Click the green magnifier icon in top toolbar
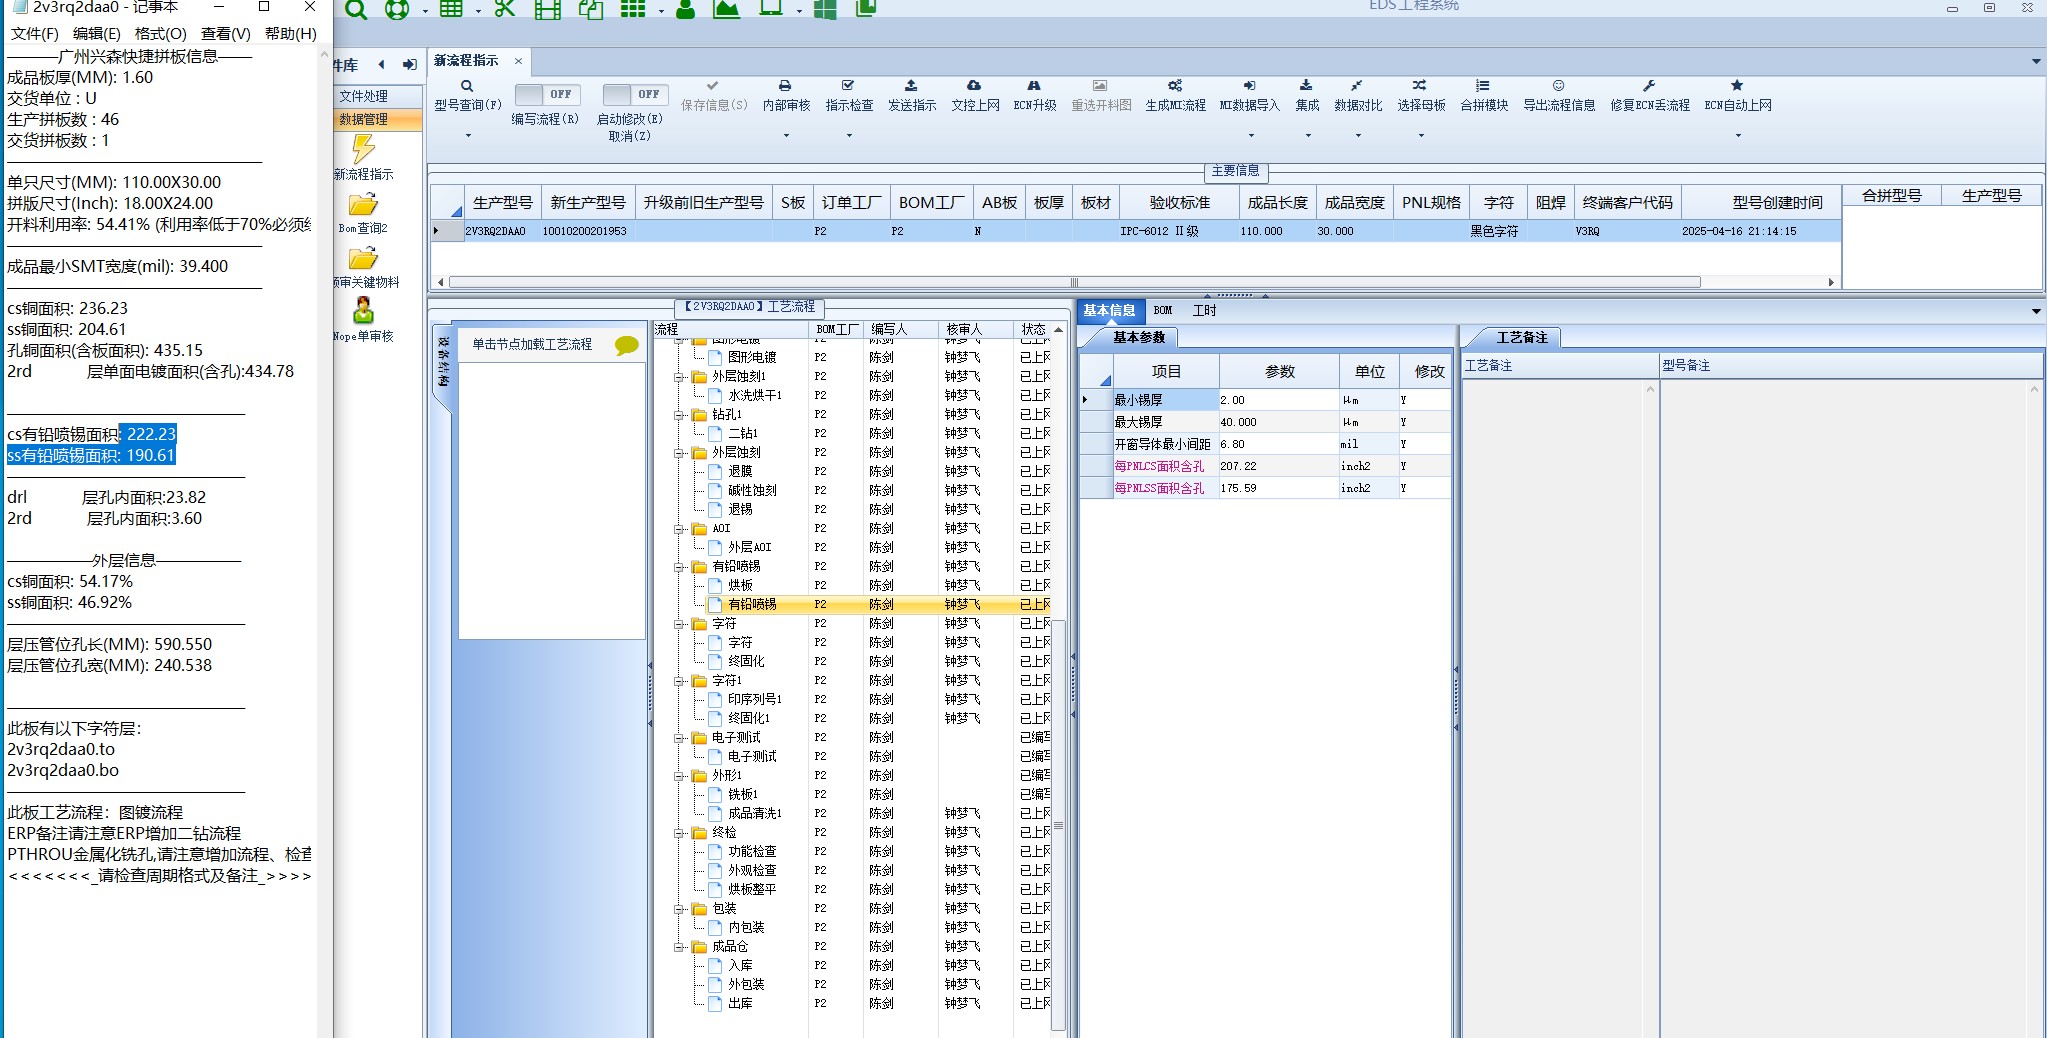This screenshot has width=2047, height=1038. (x=355, y=9)
